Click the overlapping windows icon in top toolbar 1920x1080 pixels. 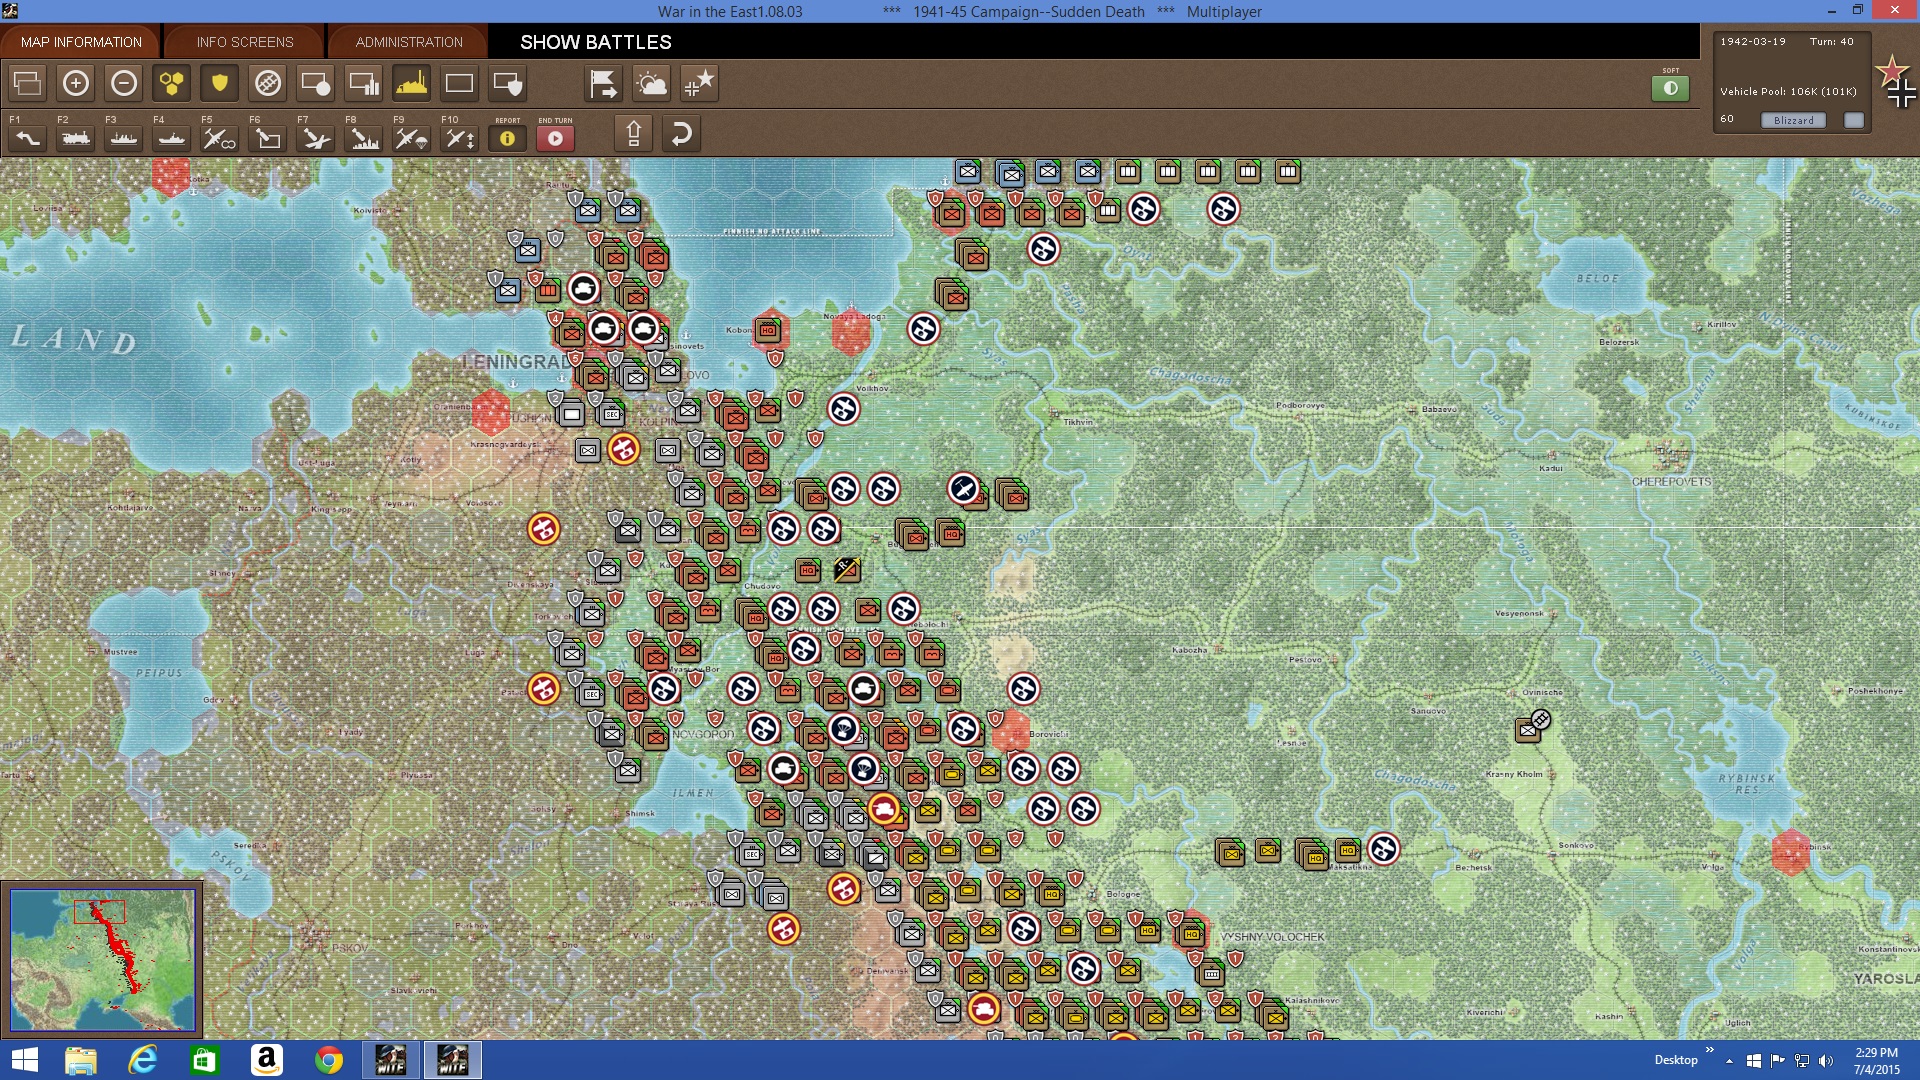27,83
